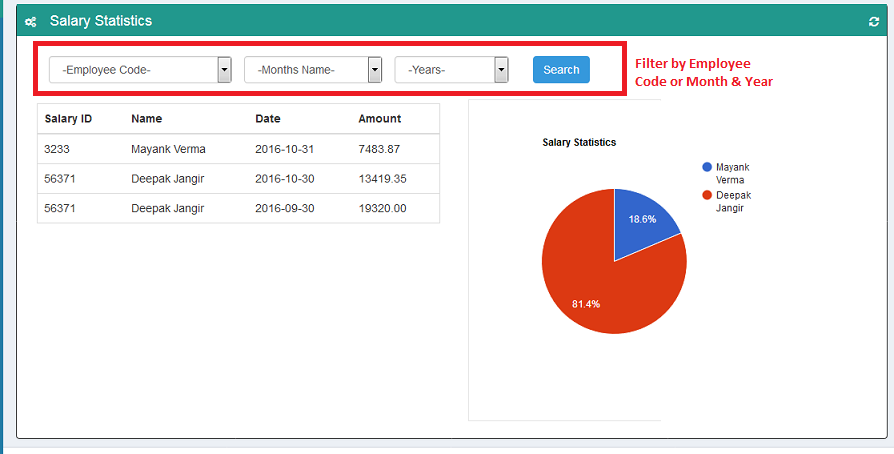Click salary ID 56371 in 13419.35 row

tap(60, 179)
